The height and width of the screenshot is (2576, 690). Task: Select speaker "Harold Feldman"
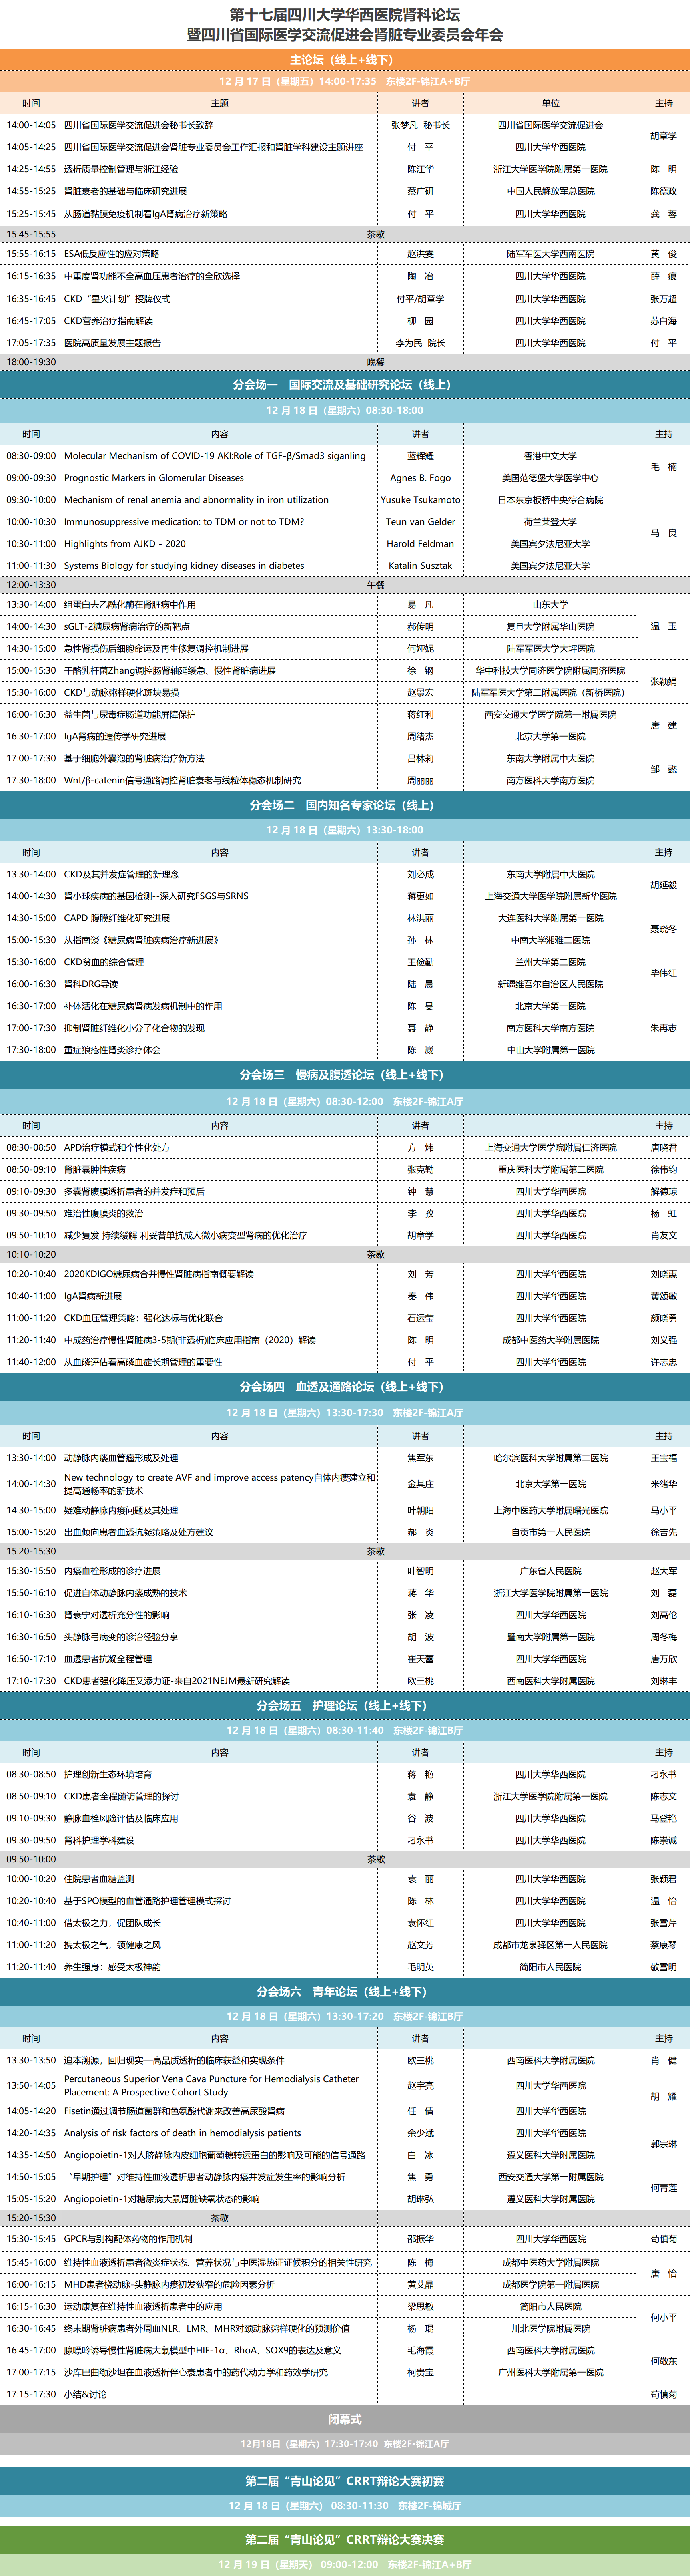(420, 544)
